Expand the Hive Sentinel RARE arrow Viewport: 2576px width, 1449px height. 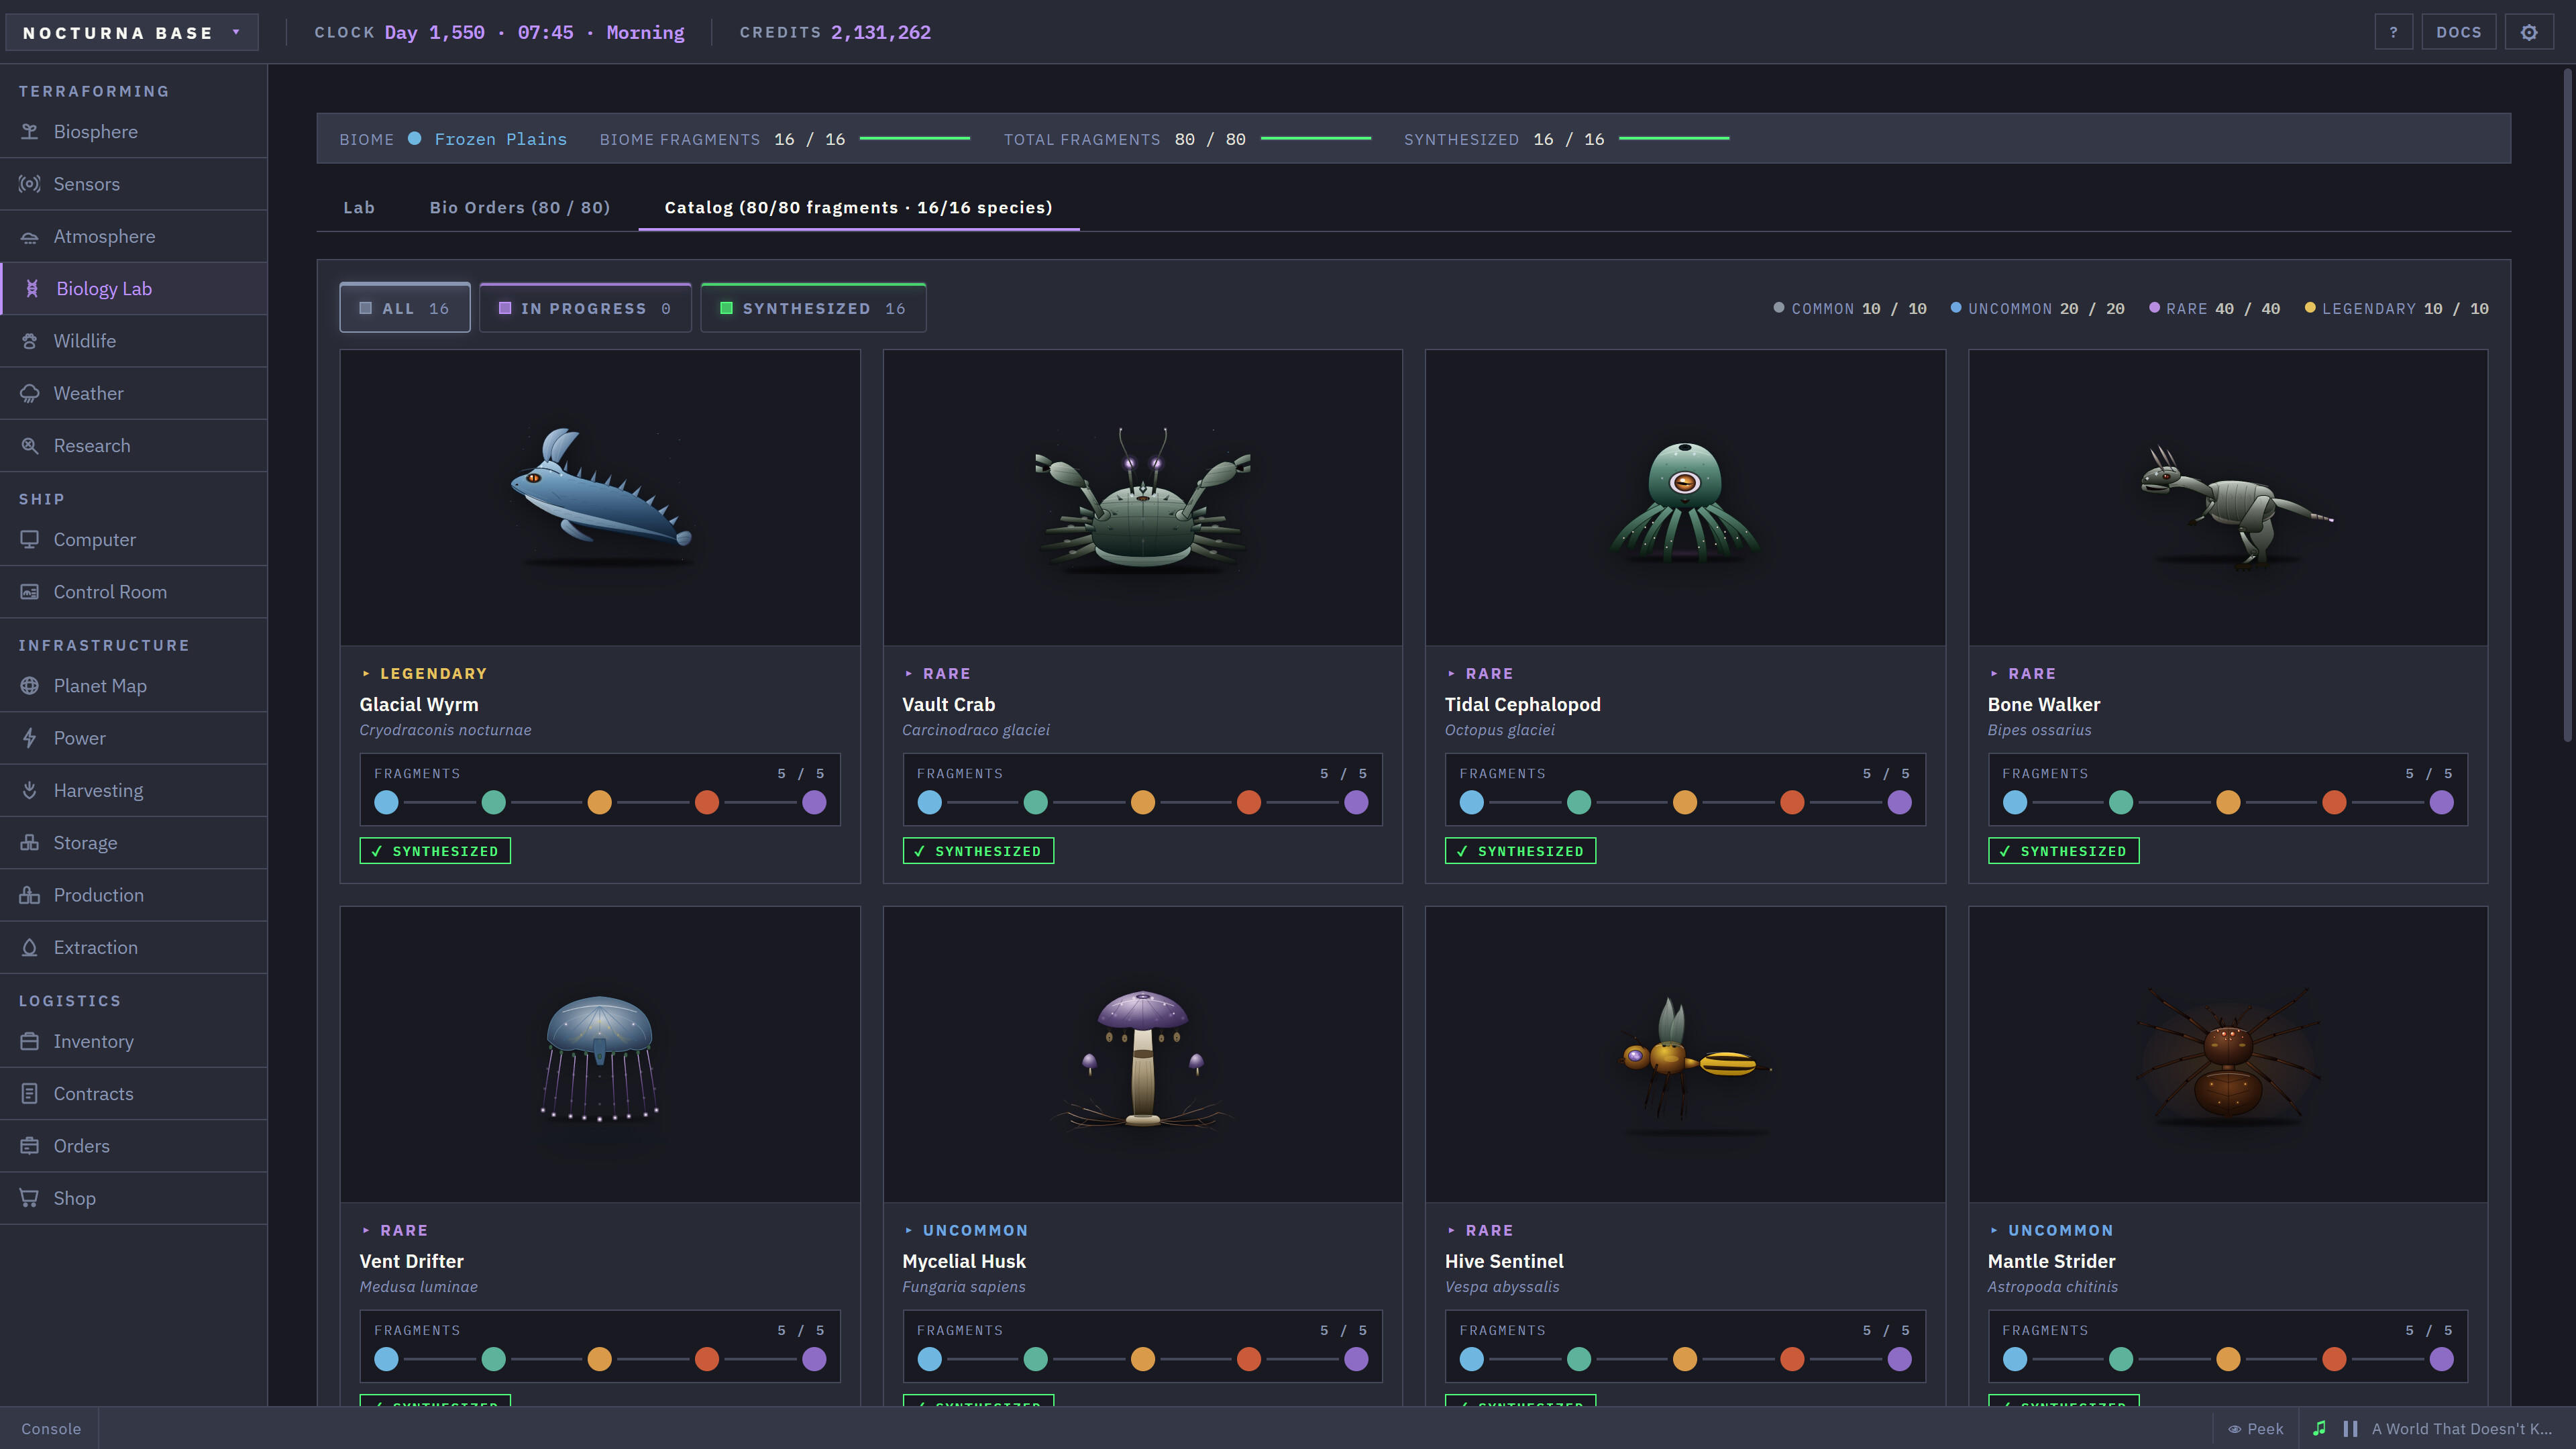(x=1451, y=1230)
